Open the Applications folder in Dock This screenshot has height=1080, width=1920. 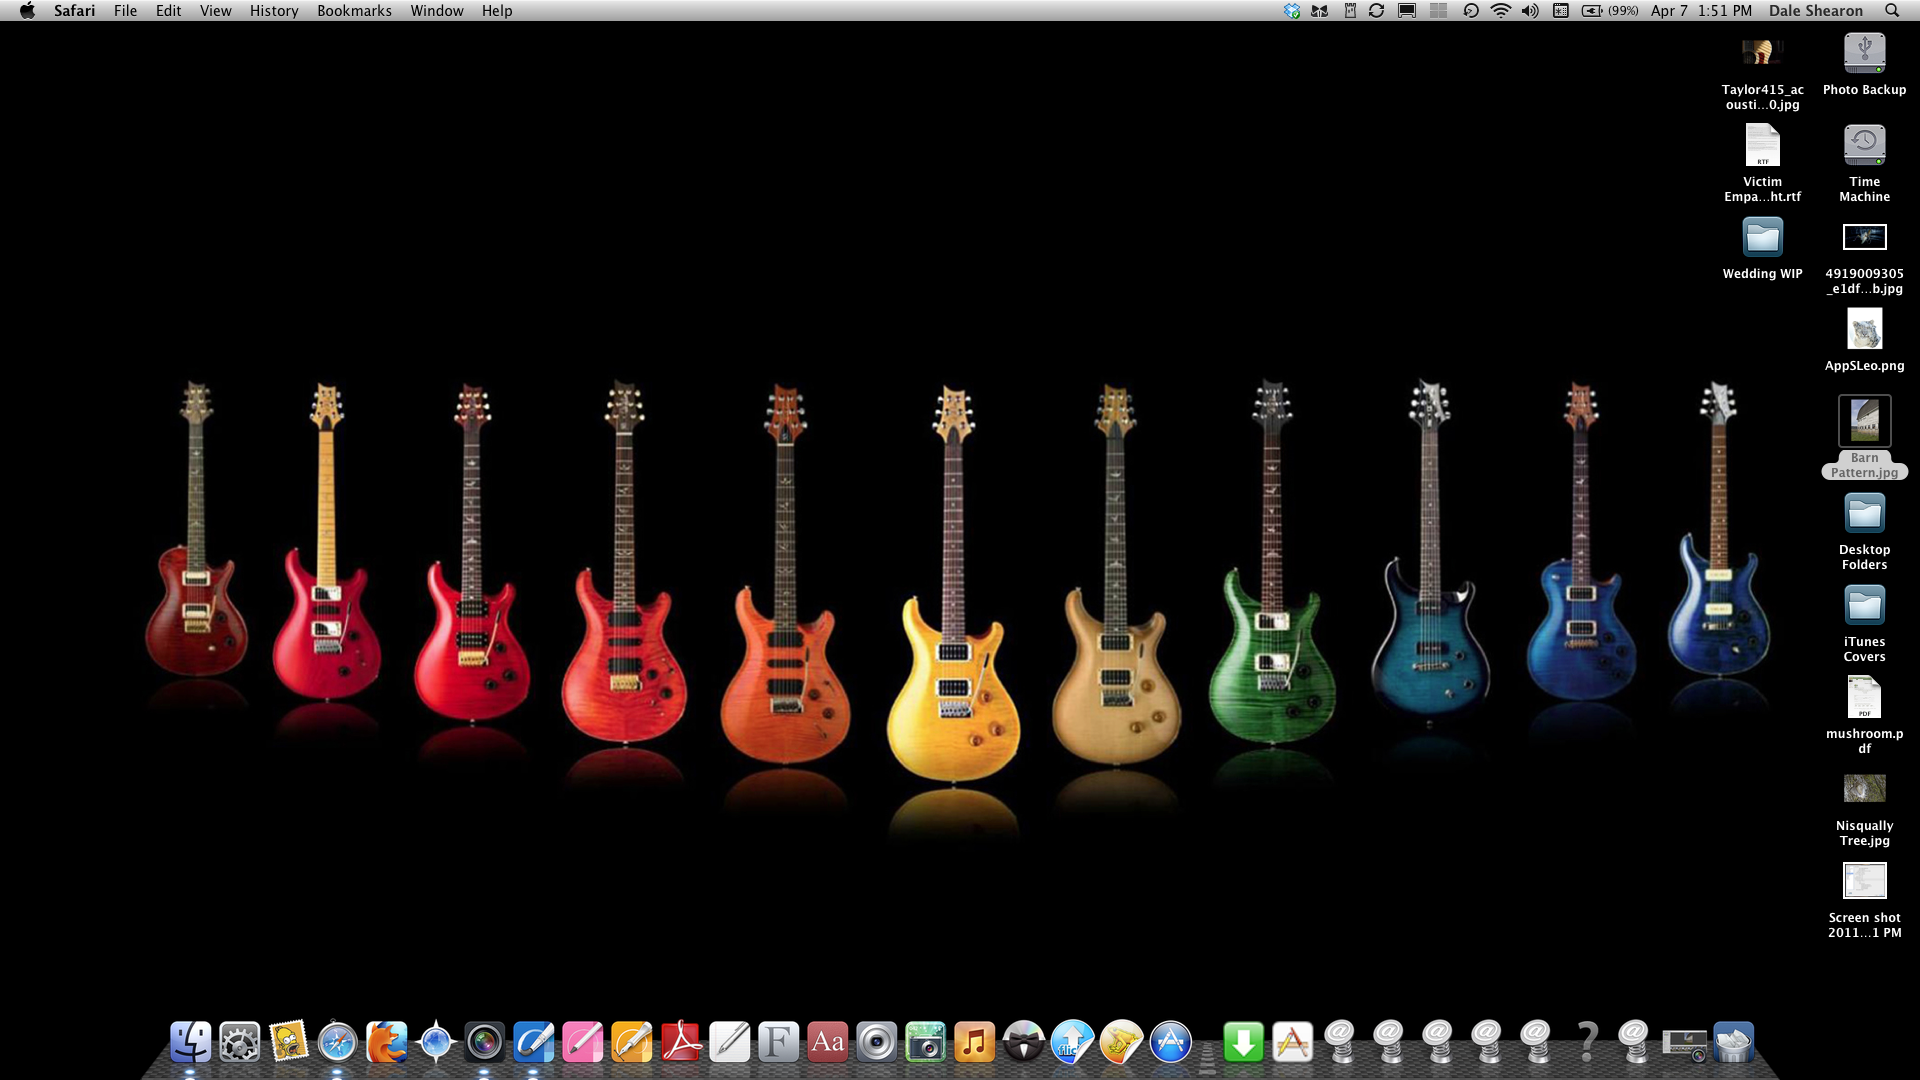[1292, 1042]
